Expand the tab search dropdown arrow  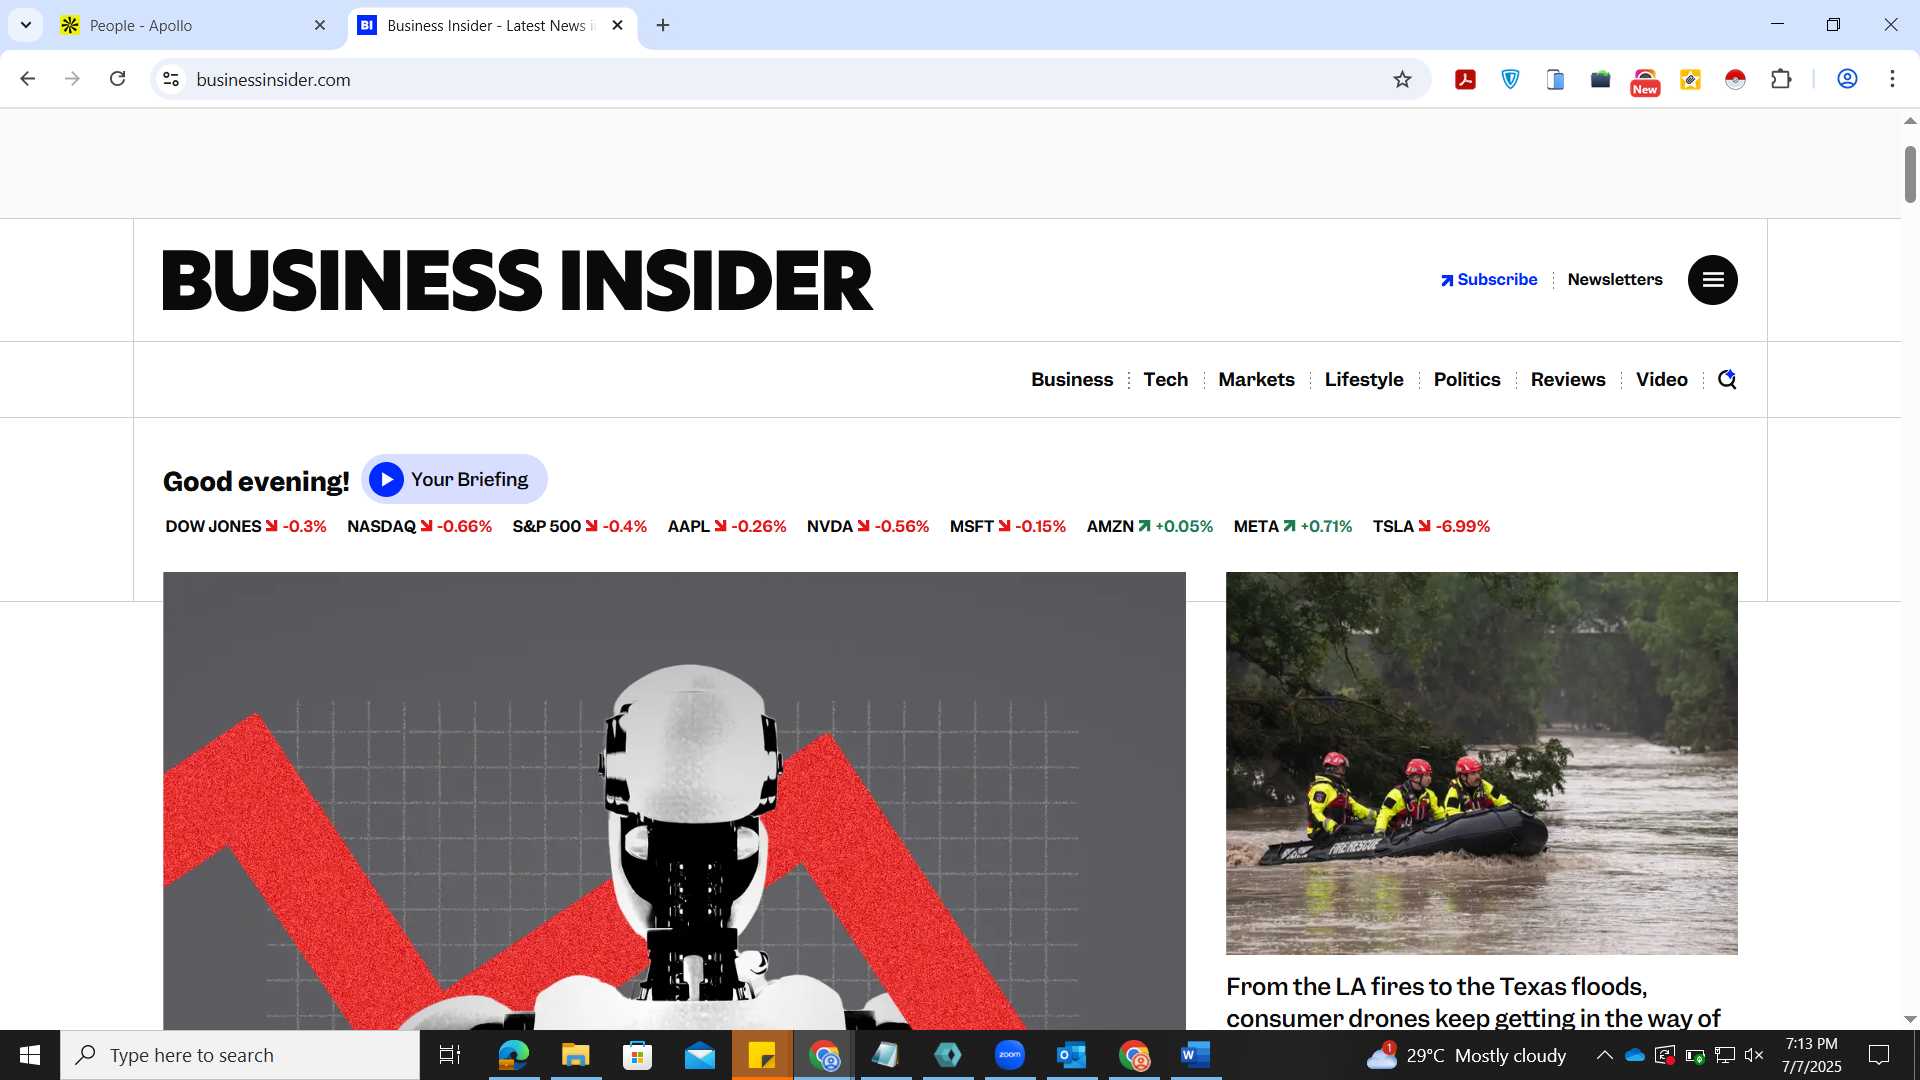click(26, 26)
